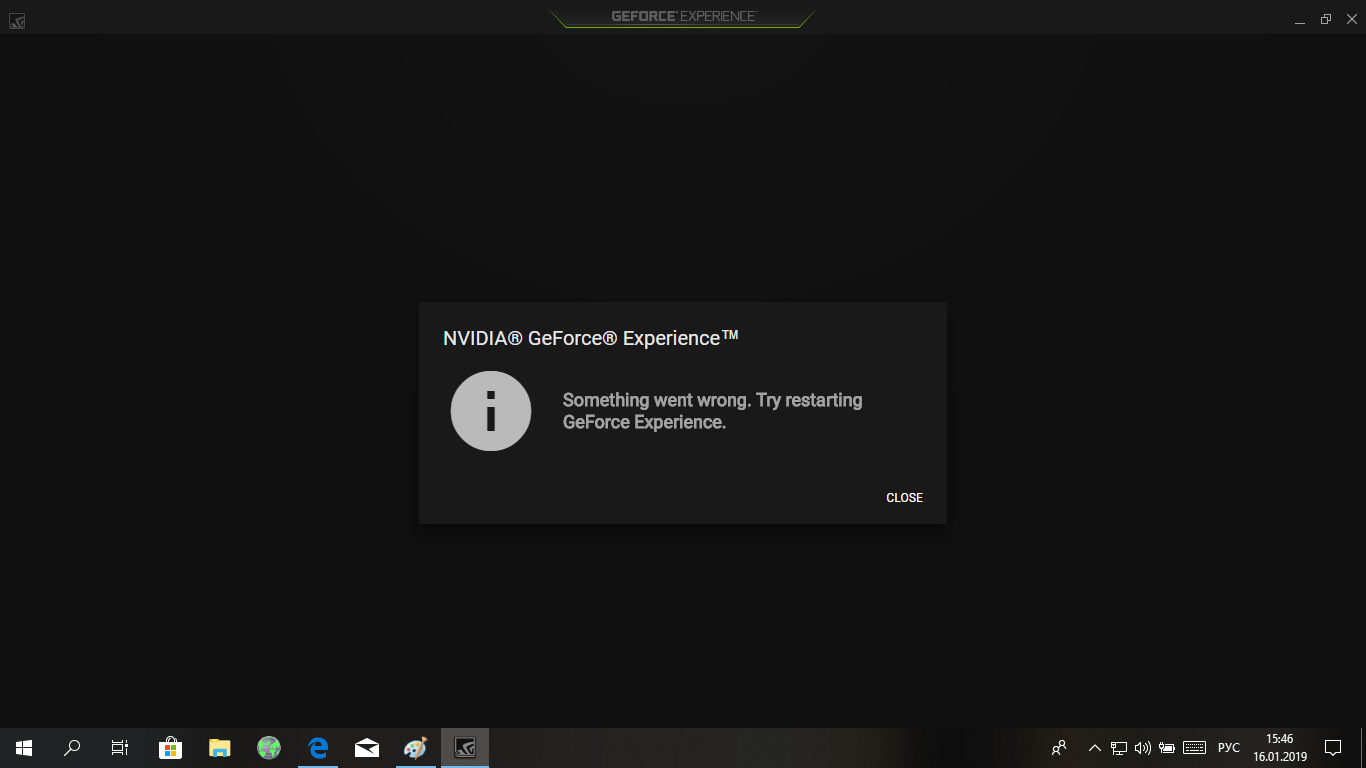This screenshot has width=1366, height=768.
Task: Open the green globe app on the taskbar
Action: [x=269, y=747]
